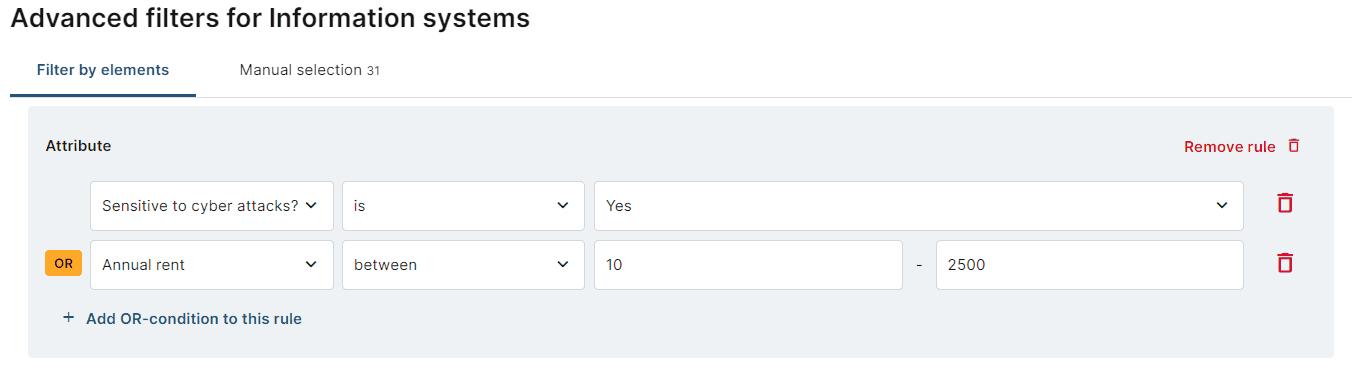Expand the Annual rent attribute dropdown
Viewport: 1366px width, 390px height.
(x=212, y=265)
